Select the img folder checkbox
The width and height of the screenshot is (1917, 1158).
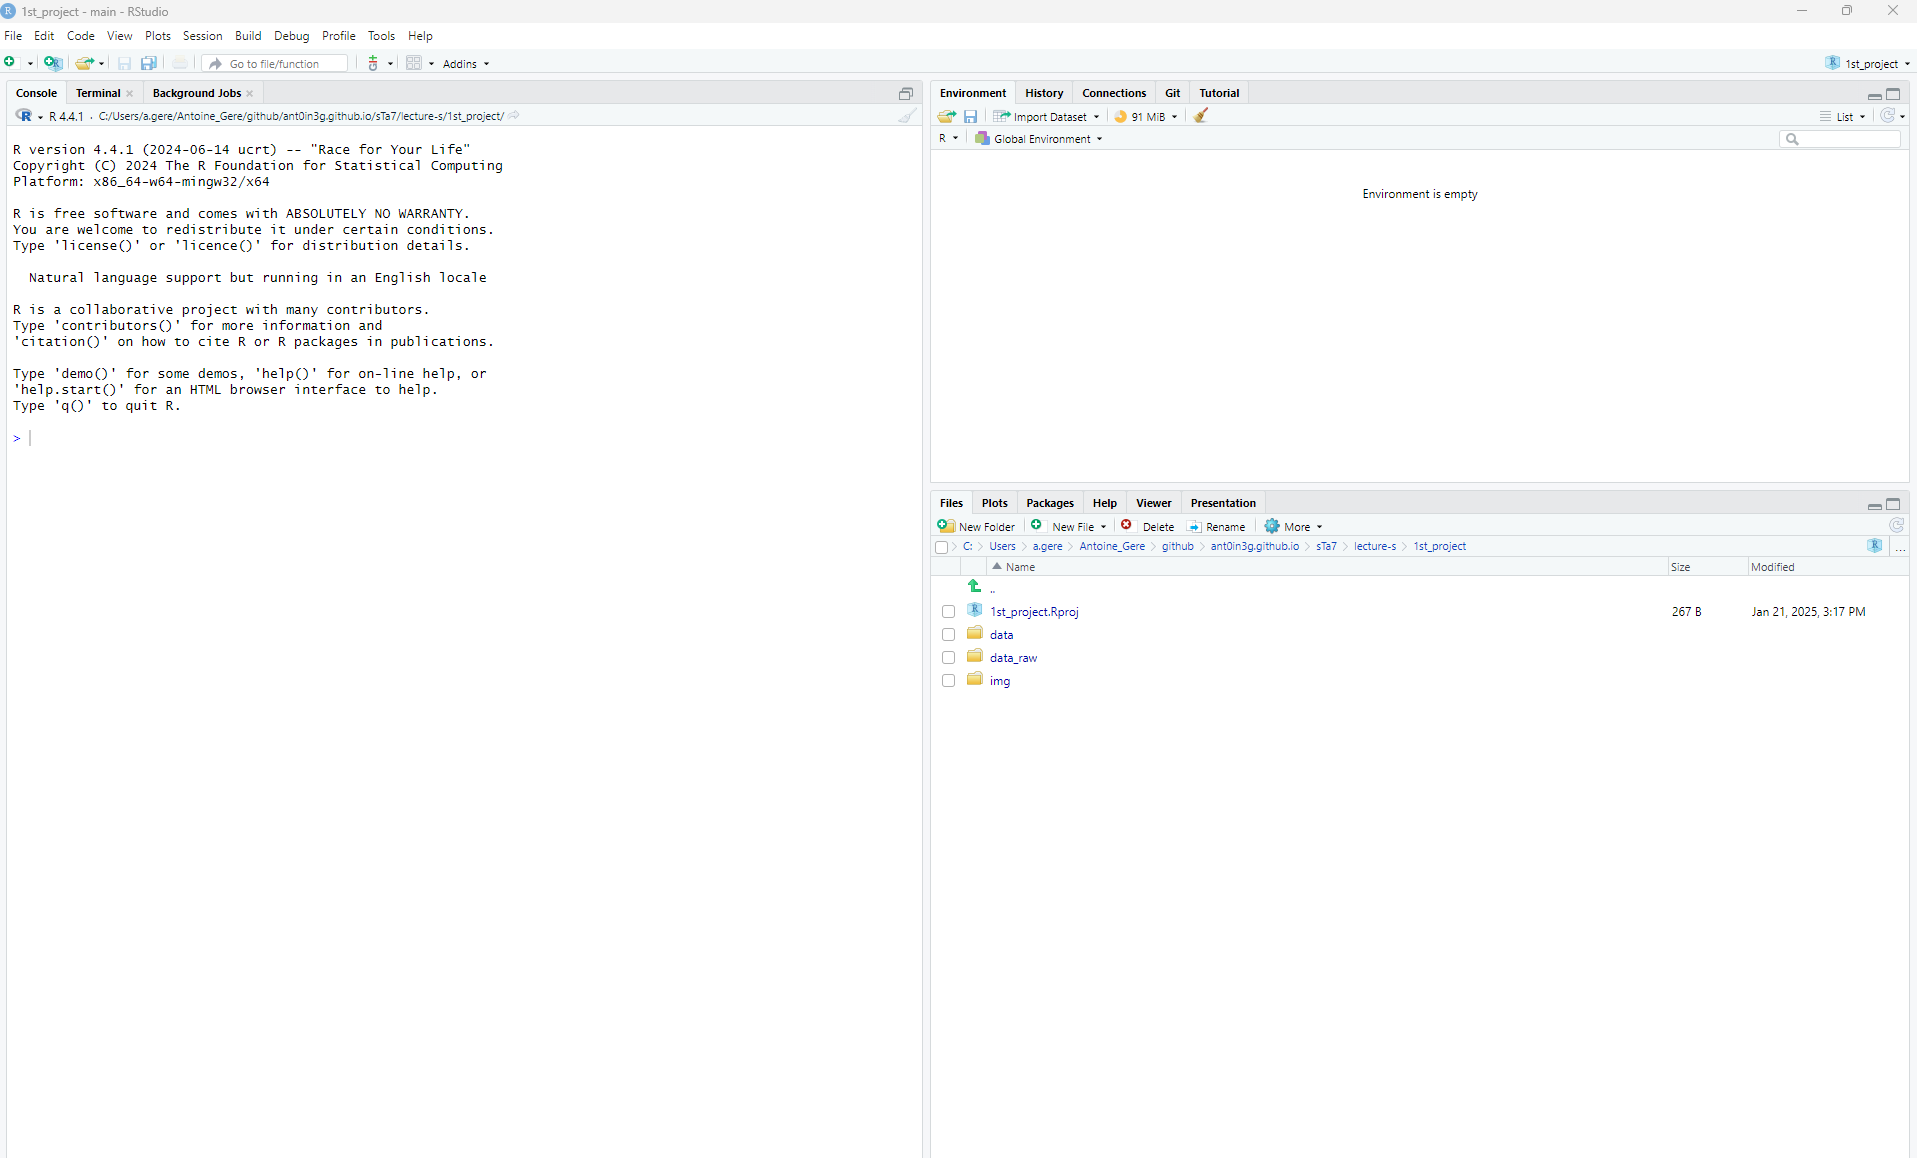pyautogui.click(x=948, y=681)
